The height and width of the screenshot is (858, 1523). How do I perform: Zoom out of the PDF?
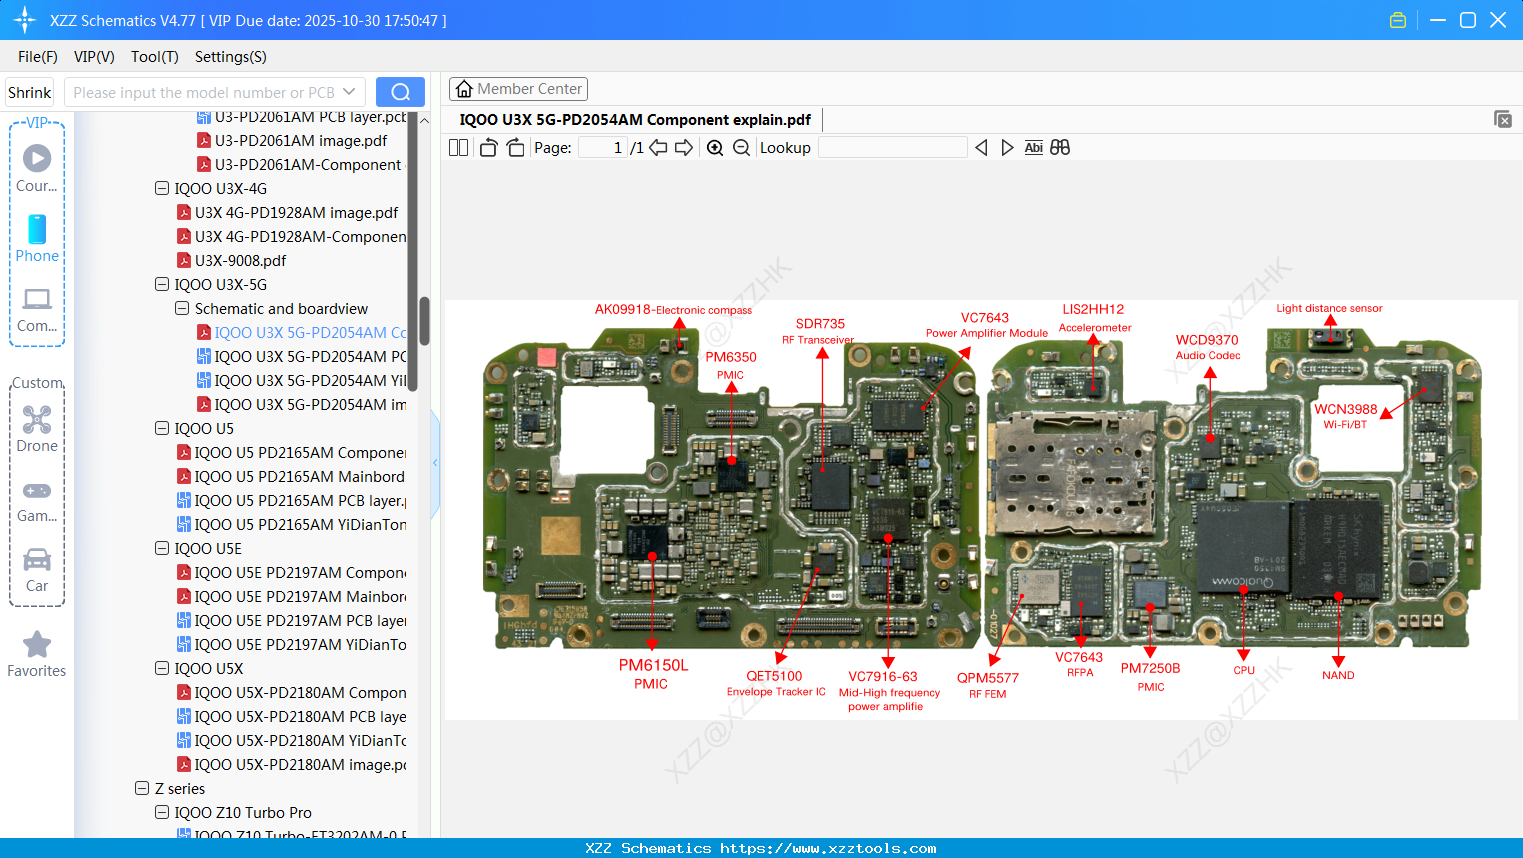point(741,148)
